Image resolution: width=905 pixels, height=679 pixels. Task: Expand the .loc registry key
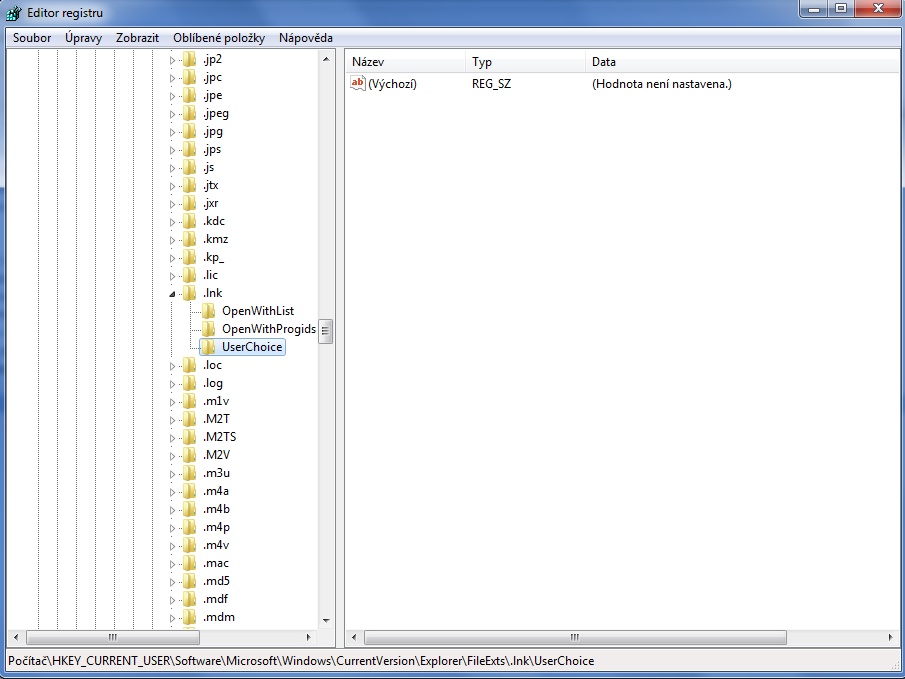coord(172,365)
